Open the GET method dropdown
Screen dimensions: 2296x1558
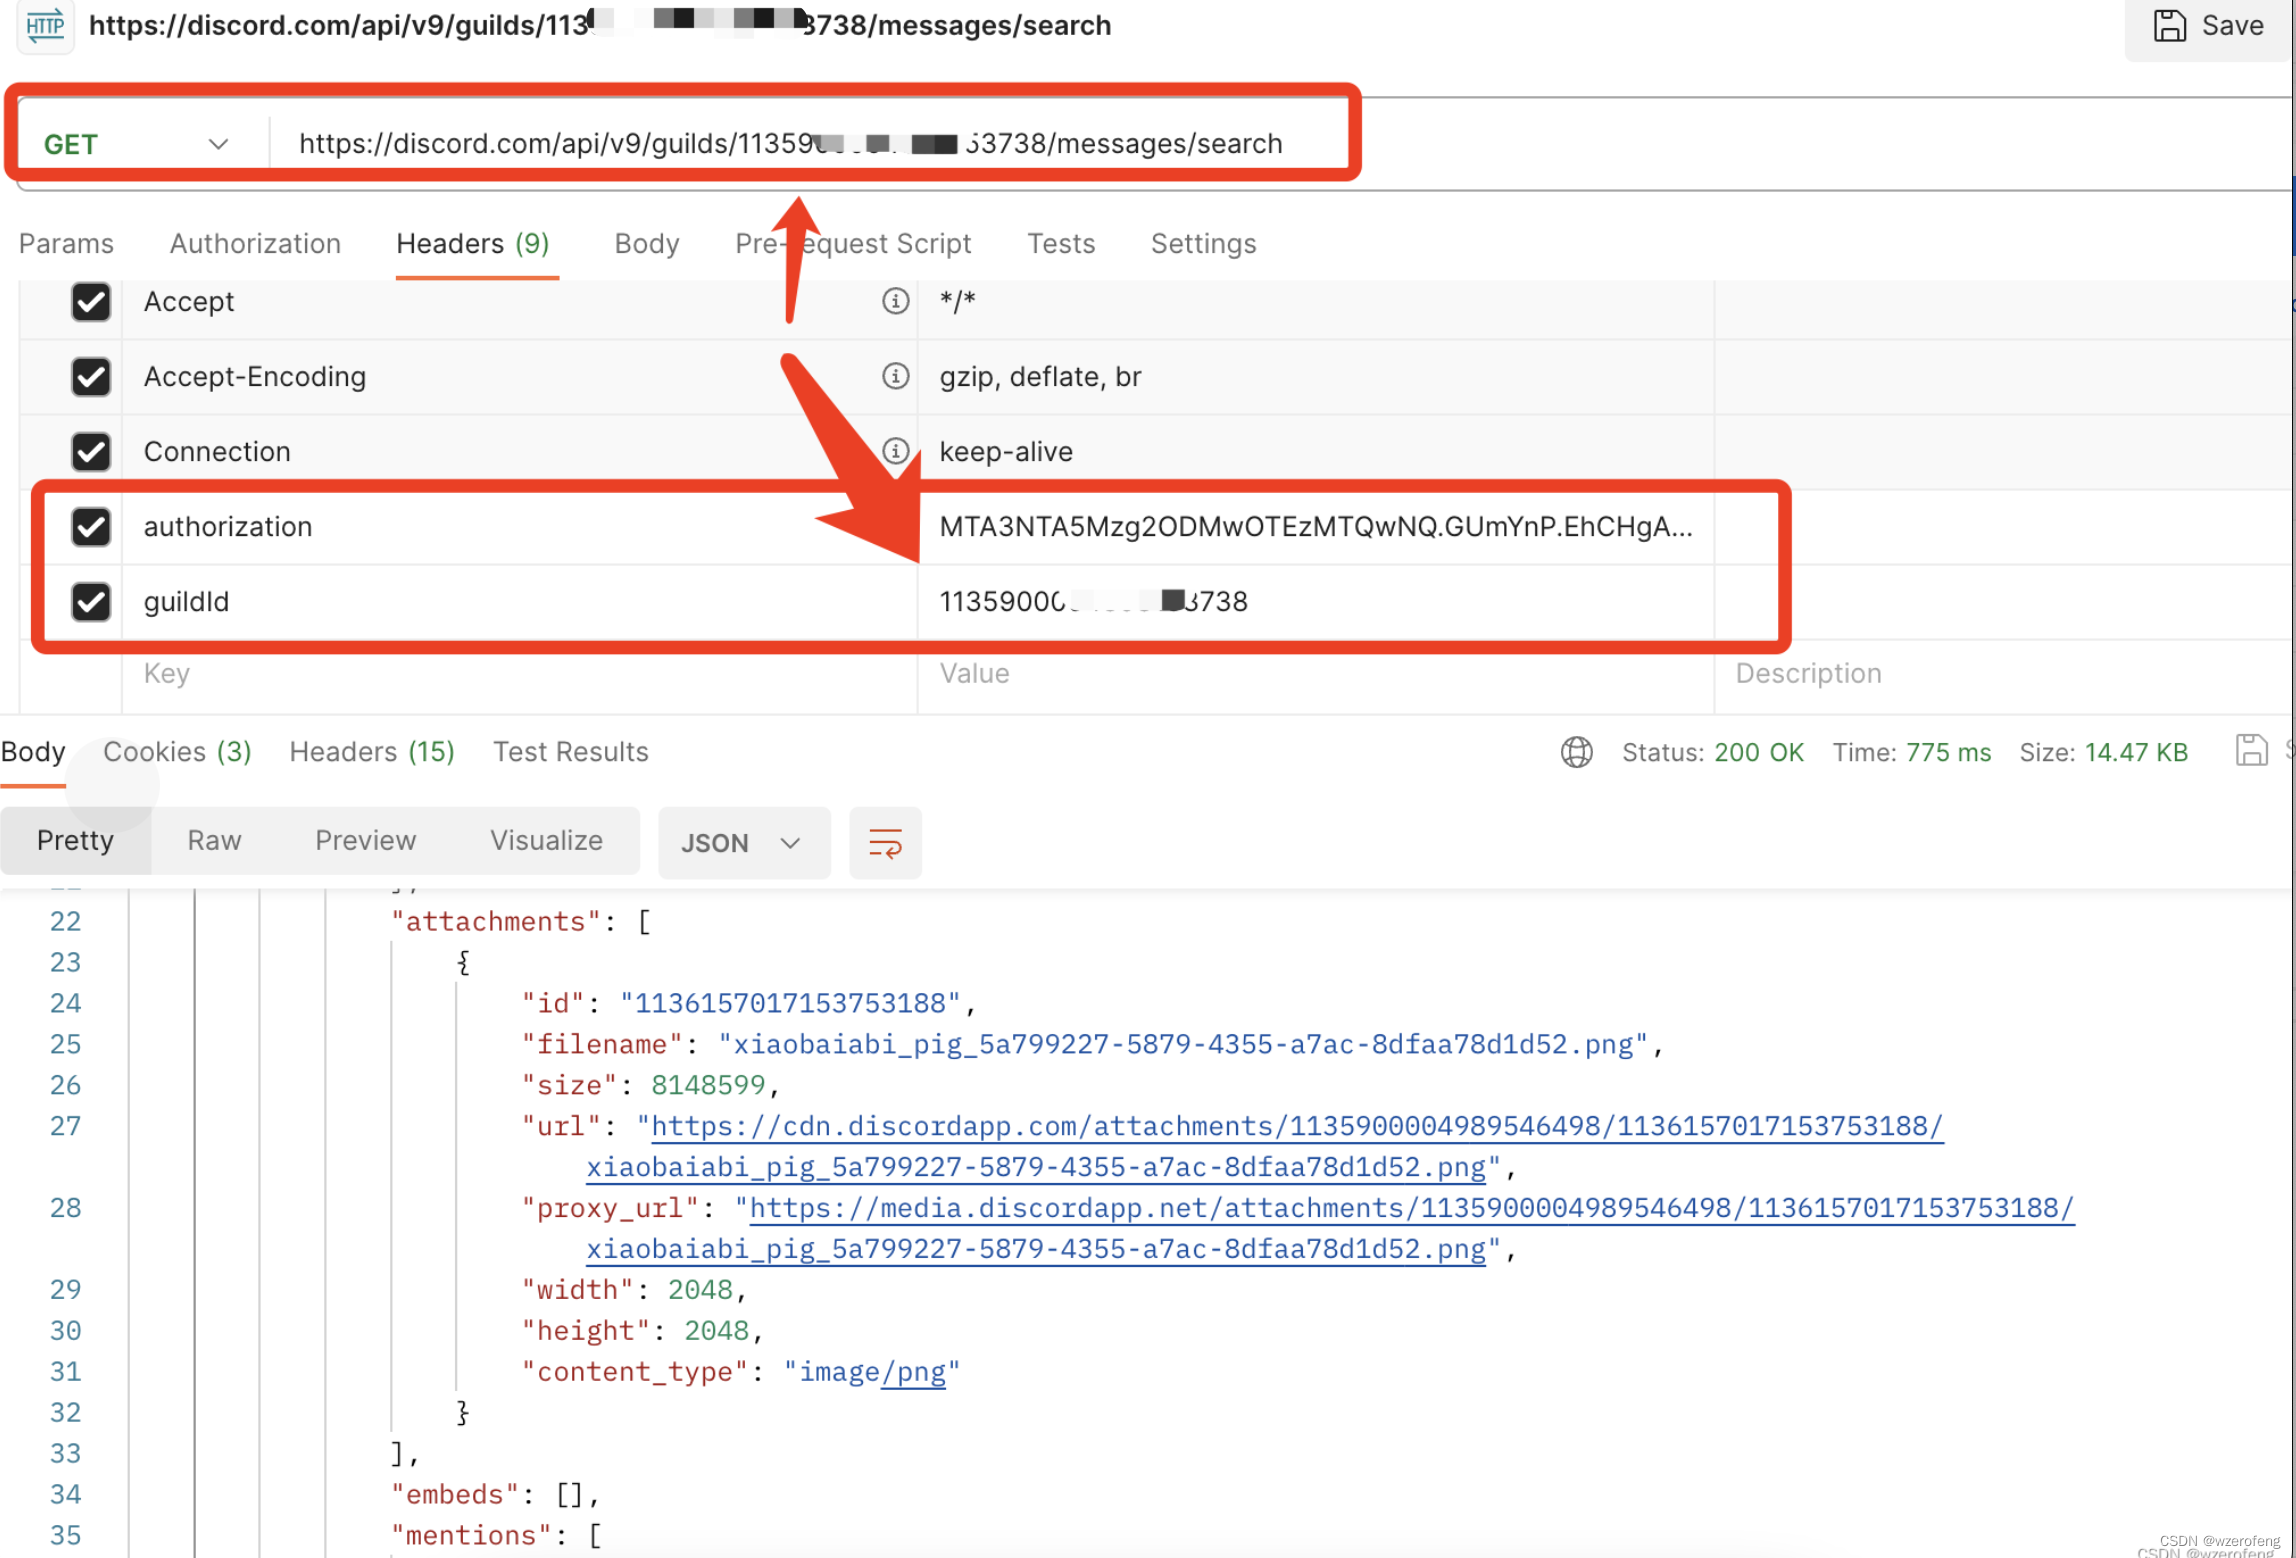(x=137, y=144)
